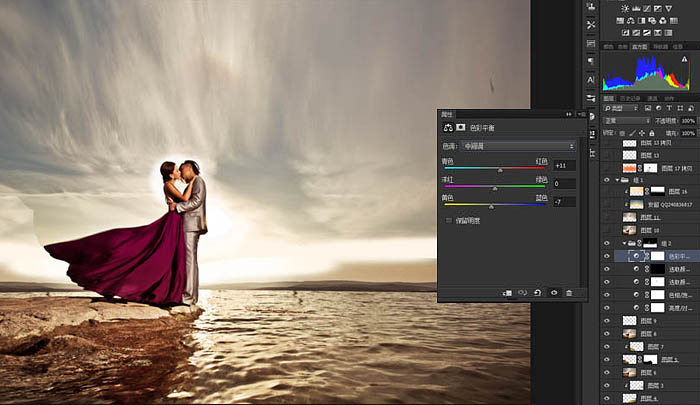This screenshot has width=700, height=405.
Task: Open the Paragraph panel icon
Action: [591, 62]
